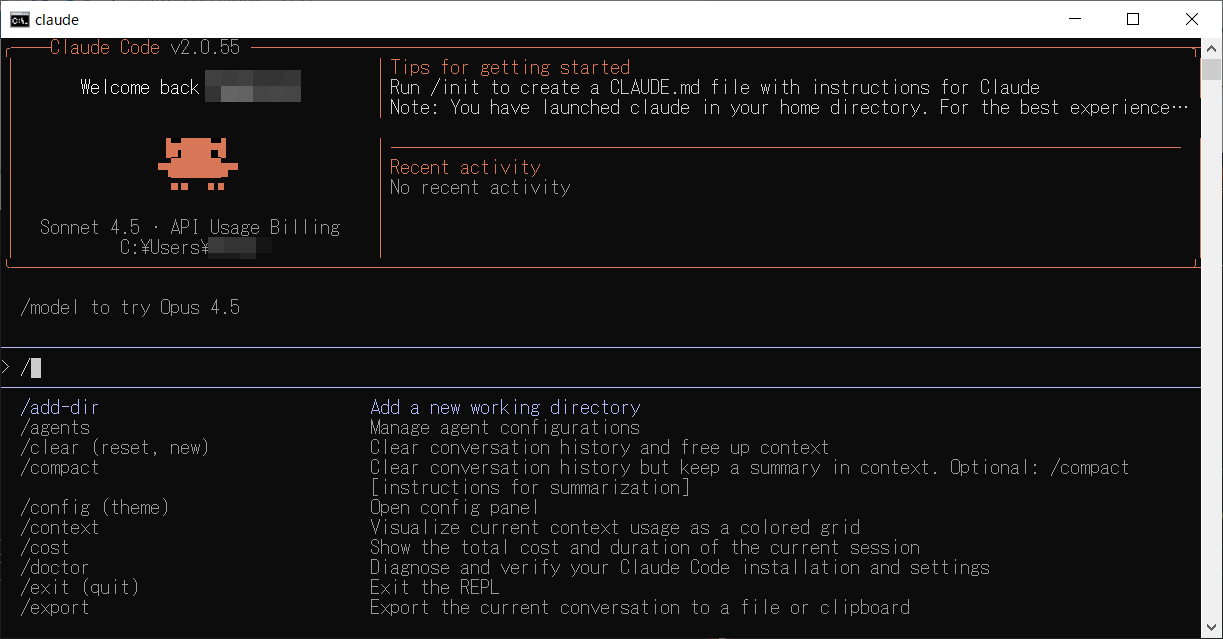The height and width of the screenshot is (639, 1223).
Task: Click the "Tips for getting started" heading
Action: (x=510, y=67)
